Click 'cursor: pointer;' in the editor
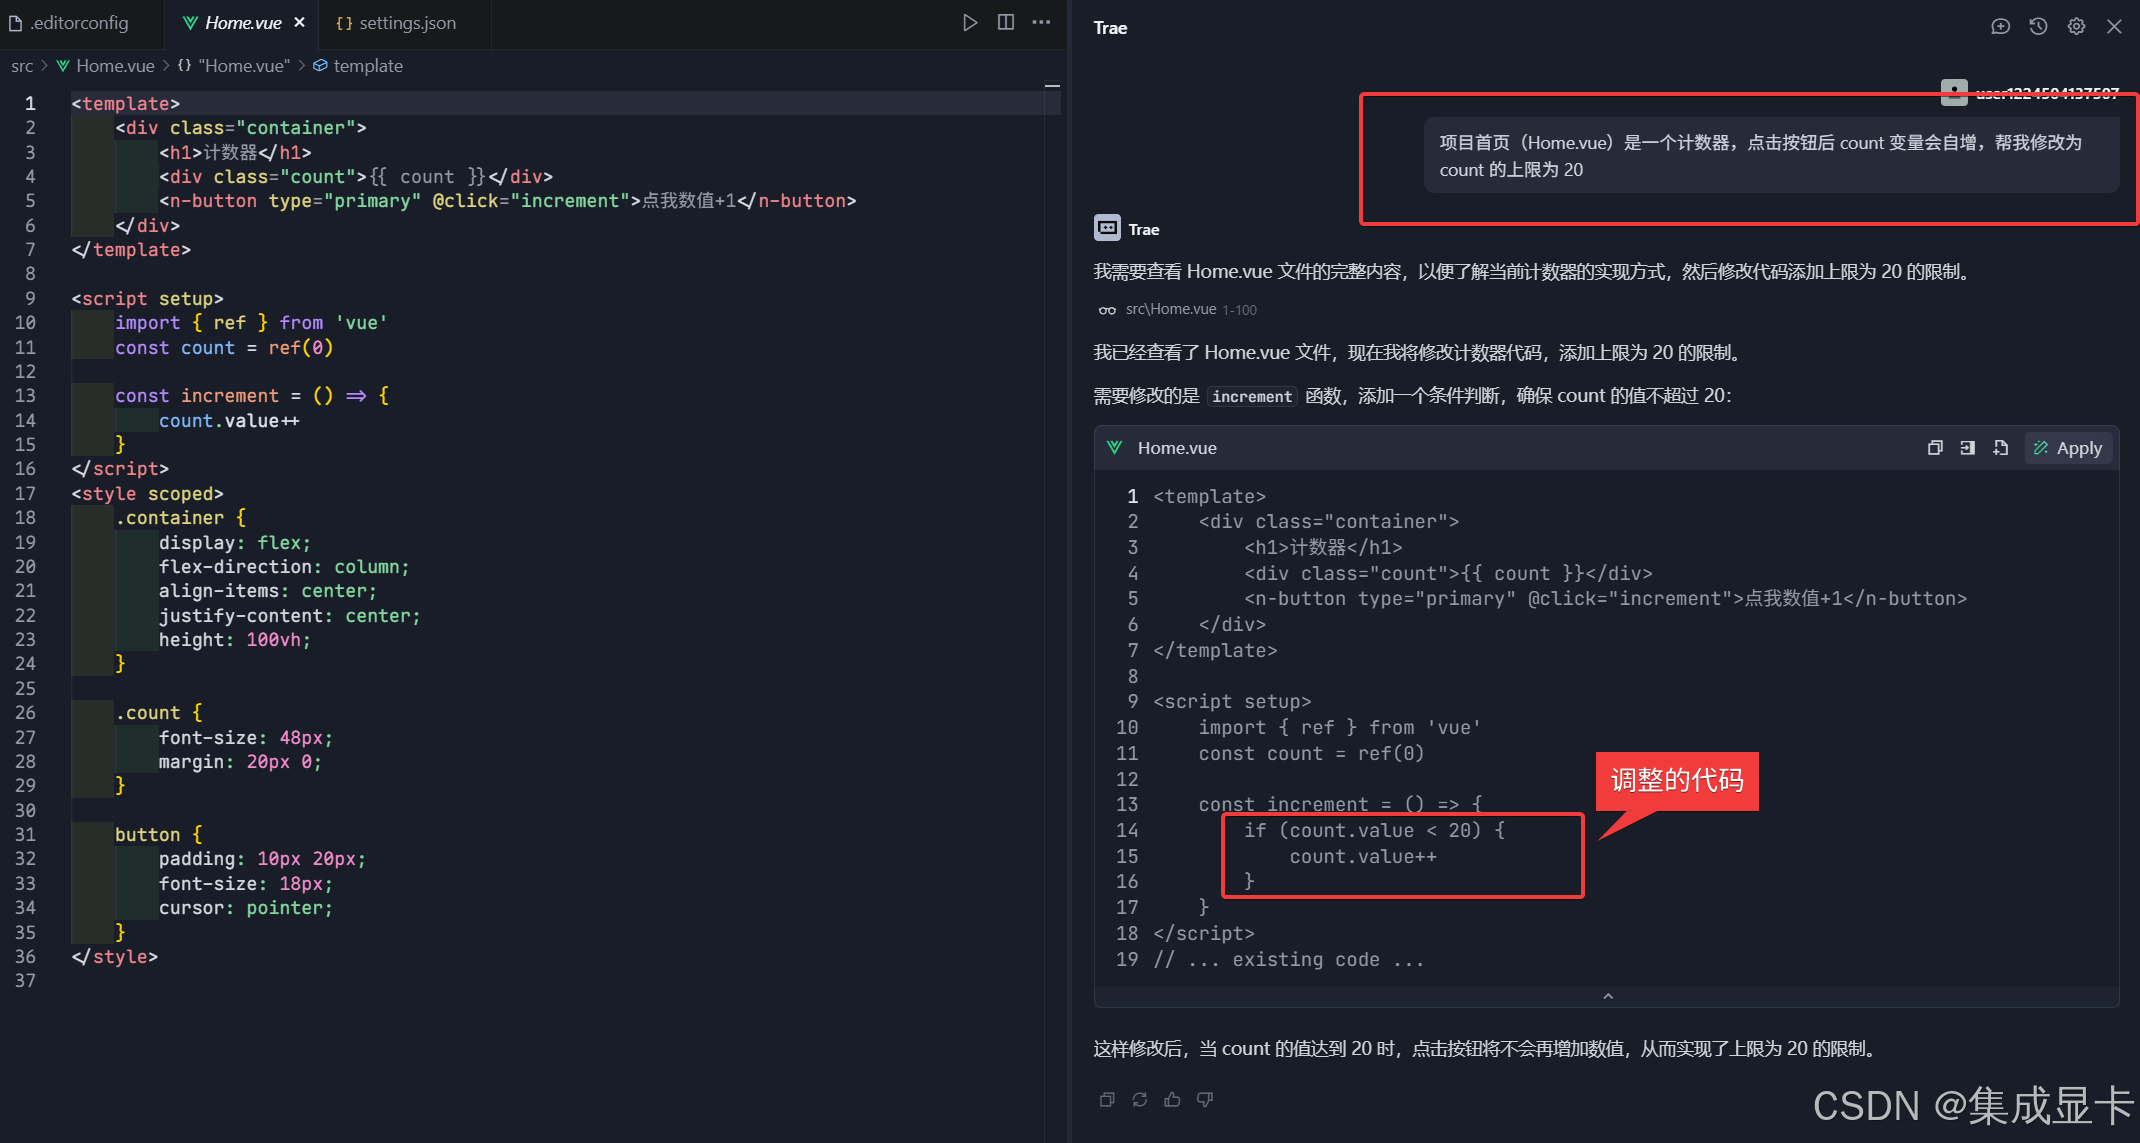Viewport: 2140px width, 1143px height. click(x=246, y=908)
